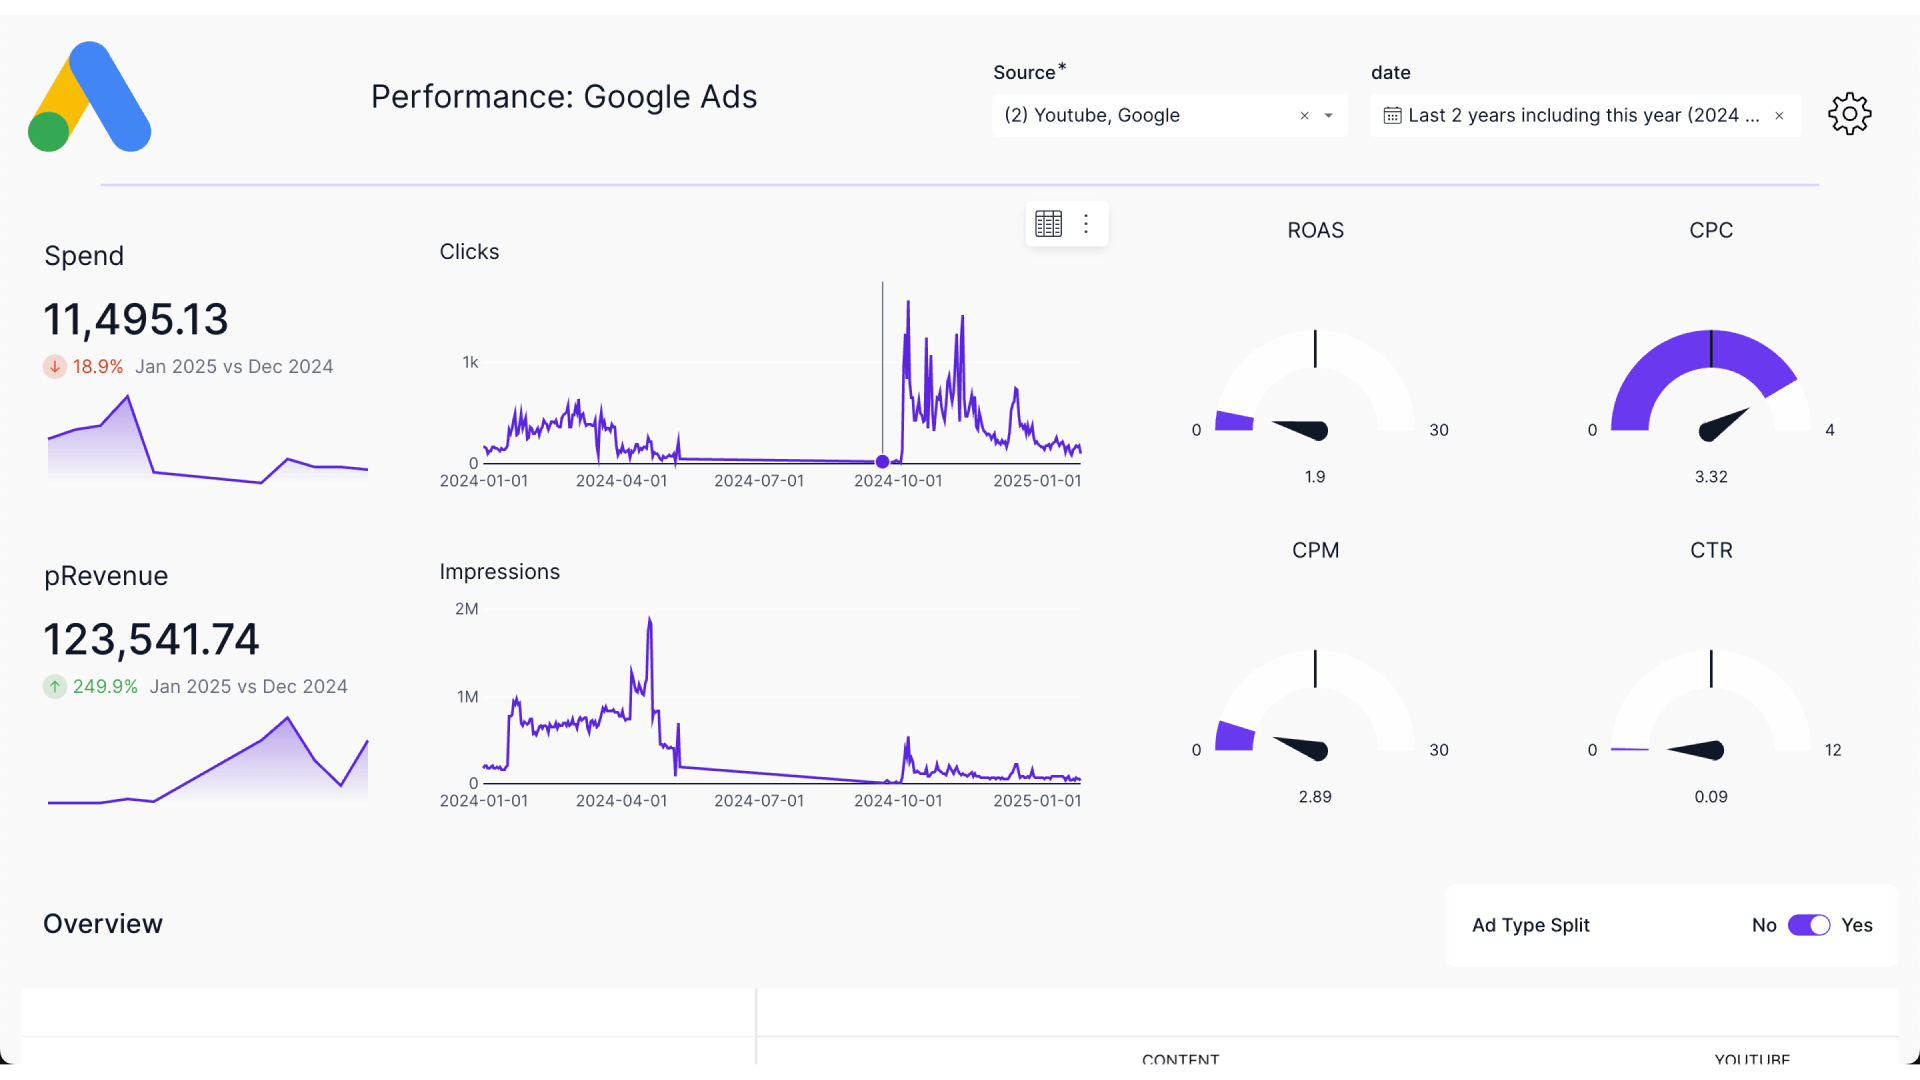Screen dimensions: 1920x1080
Task: Expand the Source dropdown arrow
Action: pos(1329,116)
